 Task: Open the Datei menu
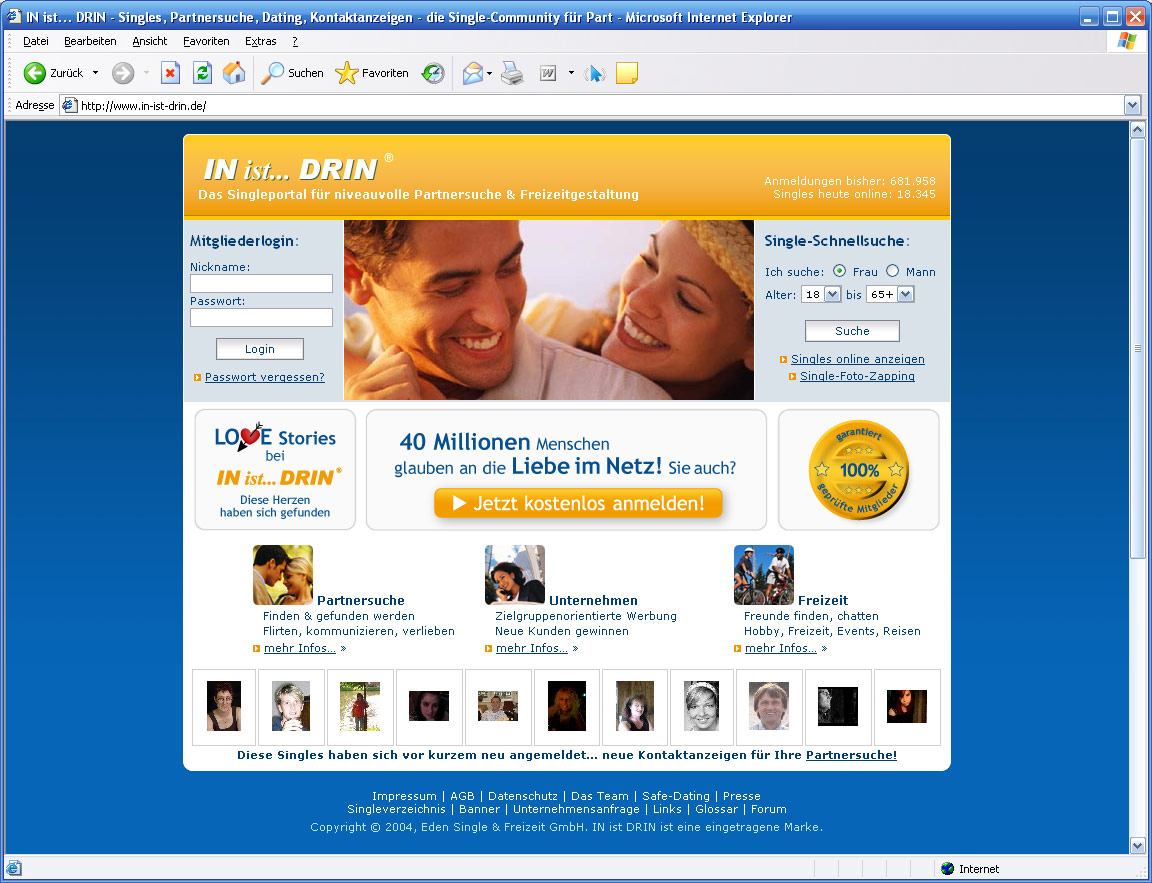tap(36, 41)
